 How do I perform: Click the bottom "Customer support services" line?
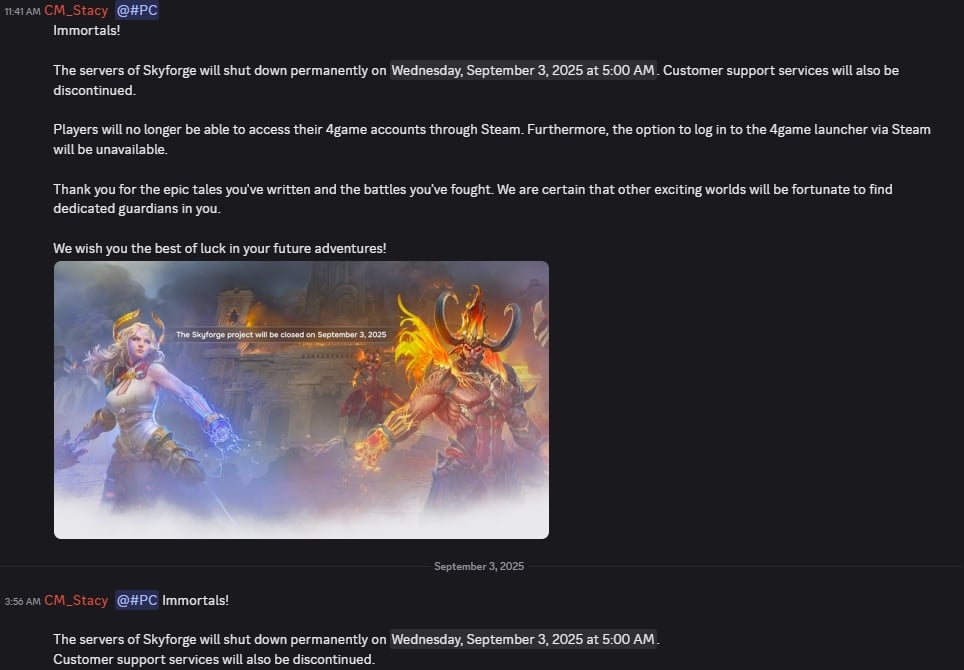coord(214,660)
